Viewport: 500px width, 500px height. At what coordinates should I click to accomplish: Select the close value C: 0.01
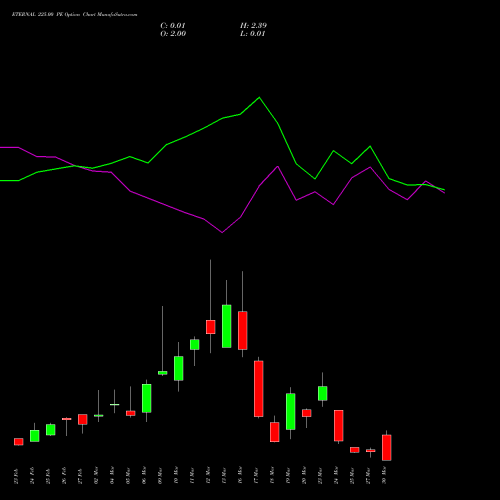pyautogui.click(x=173, y=26)
